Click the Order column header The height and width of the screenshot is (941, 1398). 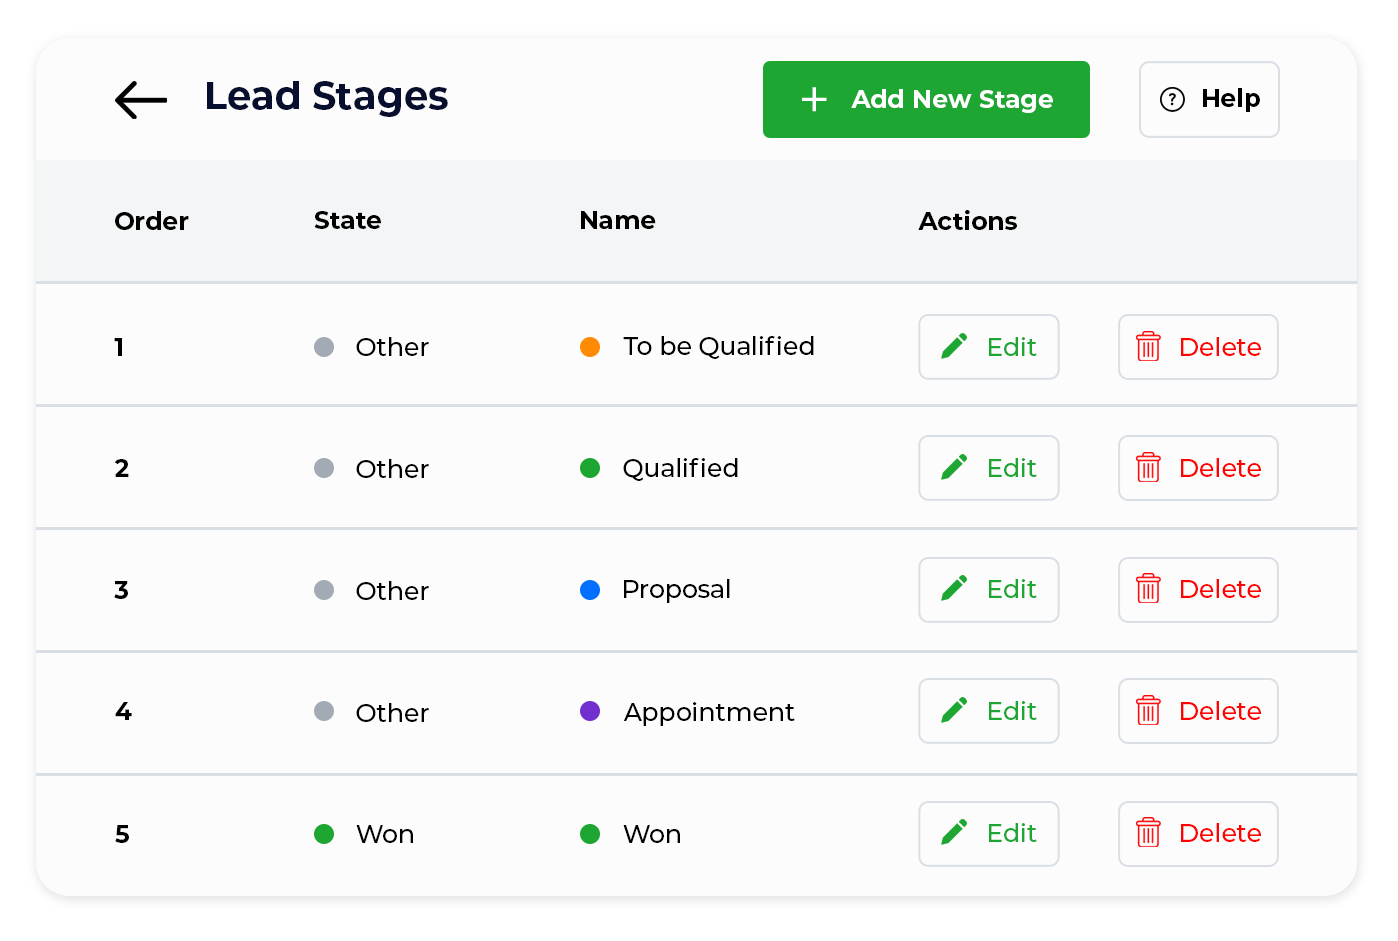click(x=151, y=221)
